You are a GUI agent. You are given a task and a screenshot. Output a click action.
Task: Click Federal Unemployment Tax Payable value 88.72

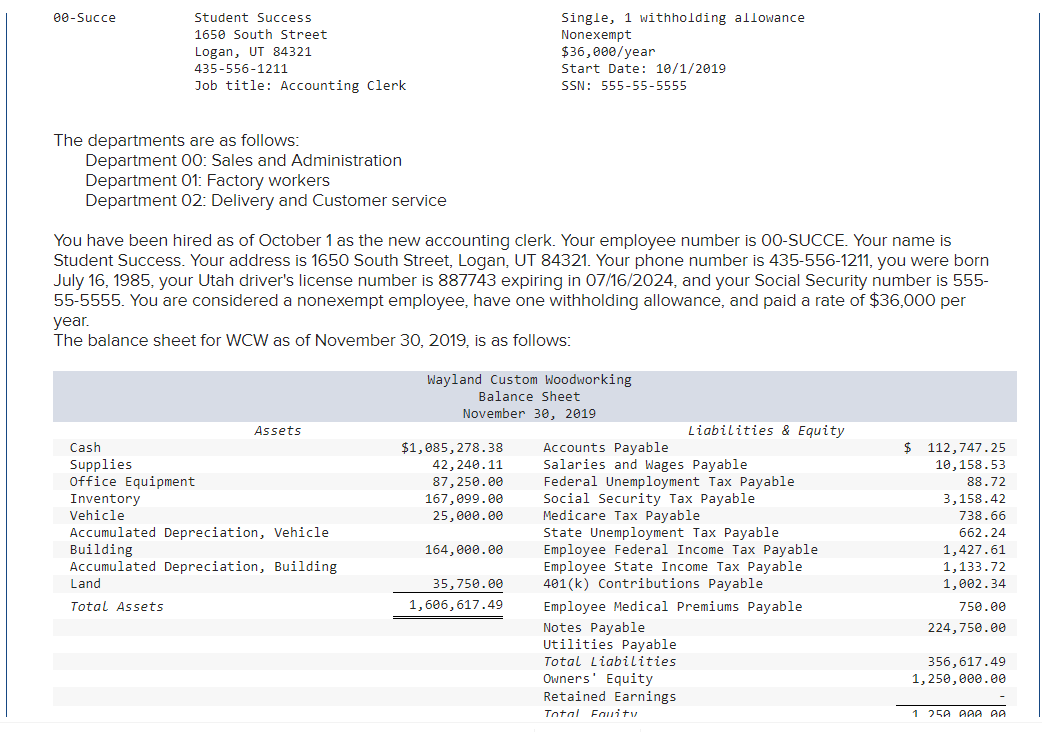(986, 482)
